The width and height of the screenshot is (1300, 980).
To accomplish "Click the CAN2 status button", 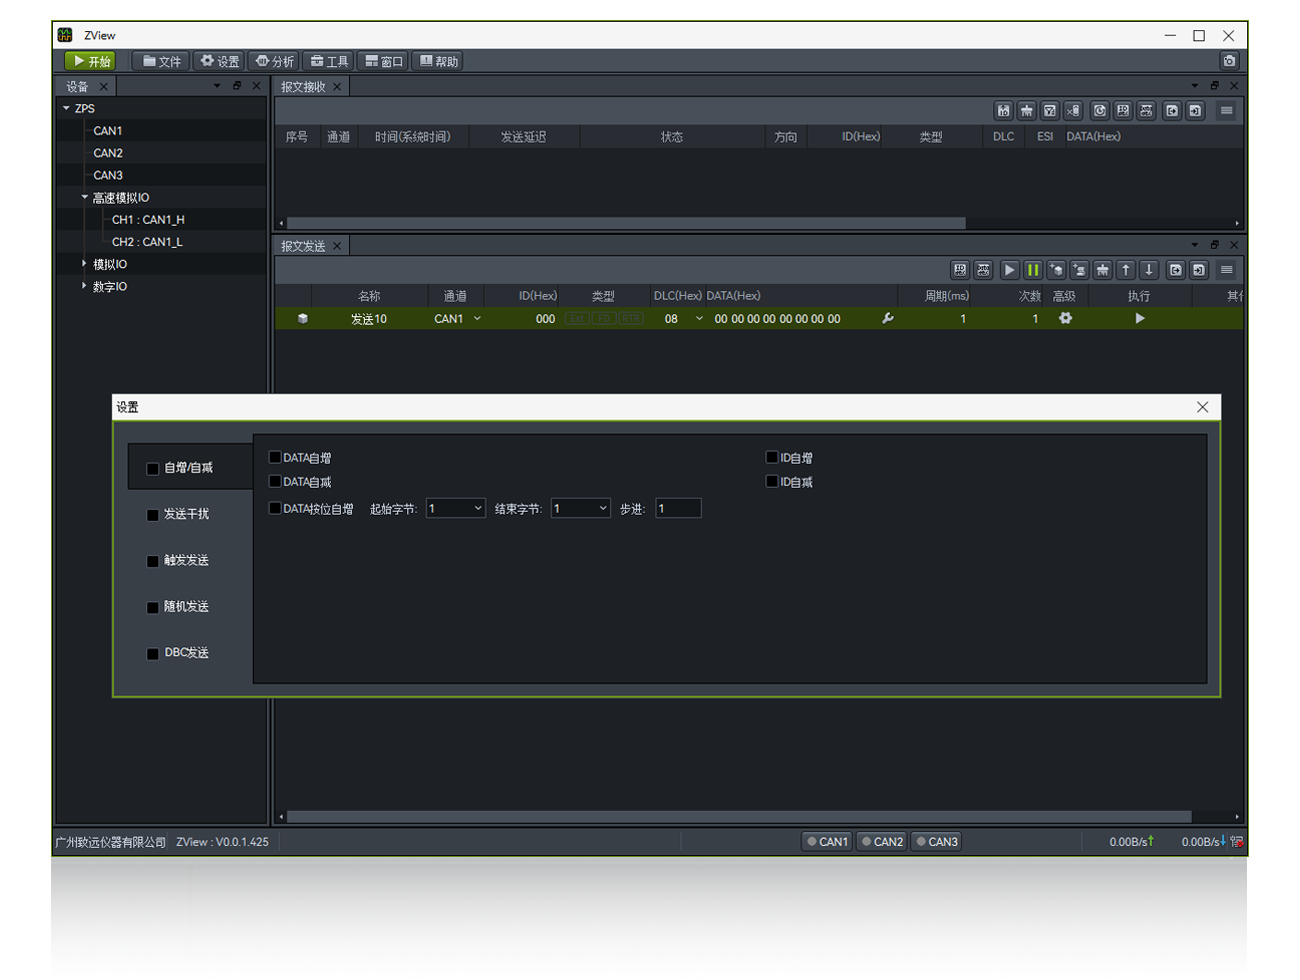I will point(882,842).
